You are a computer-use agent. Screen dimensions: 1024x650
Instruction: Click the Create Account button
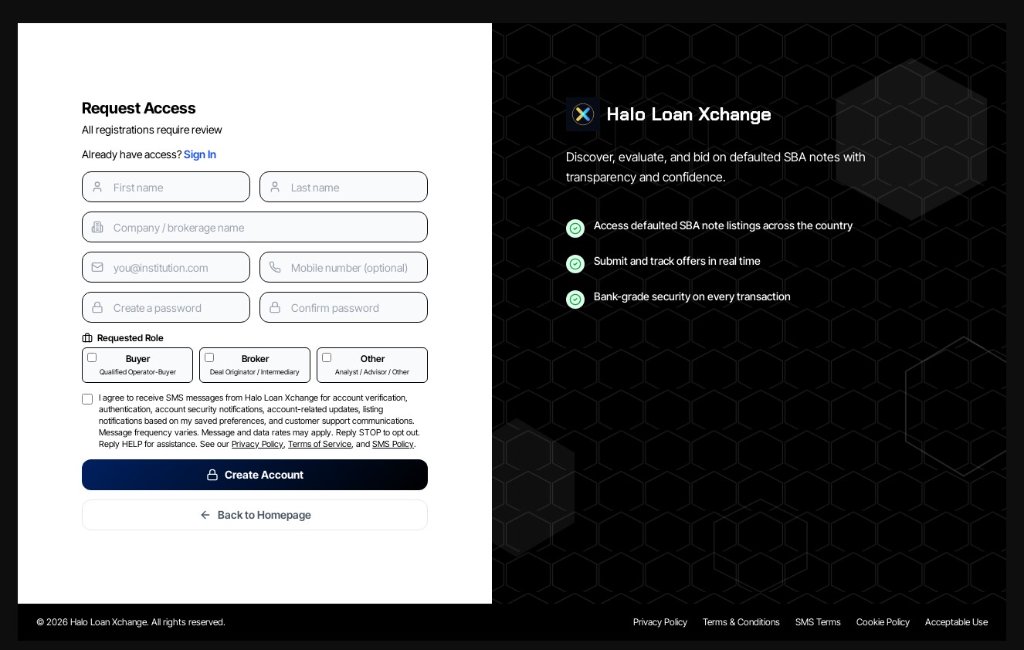255,475
